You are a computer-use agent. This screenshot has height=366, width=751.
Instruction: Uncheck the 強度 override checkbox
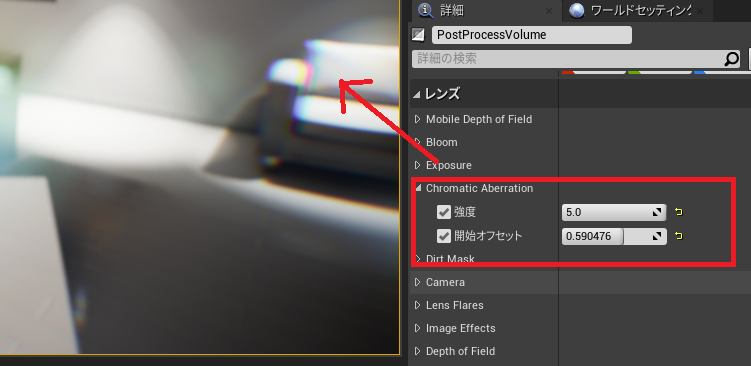pos(444,212)
